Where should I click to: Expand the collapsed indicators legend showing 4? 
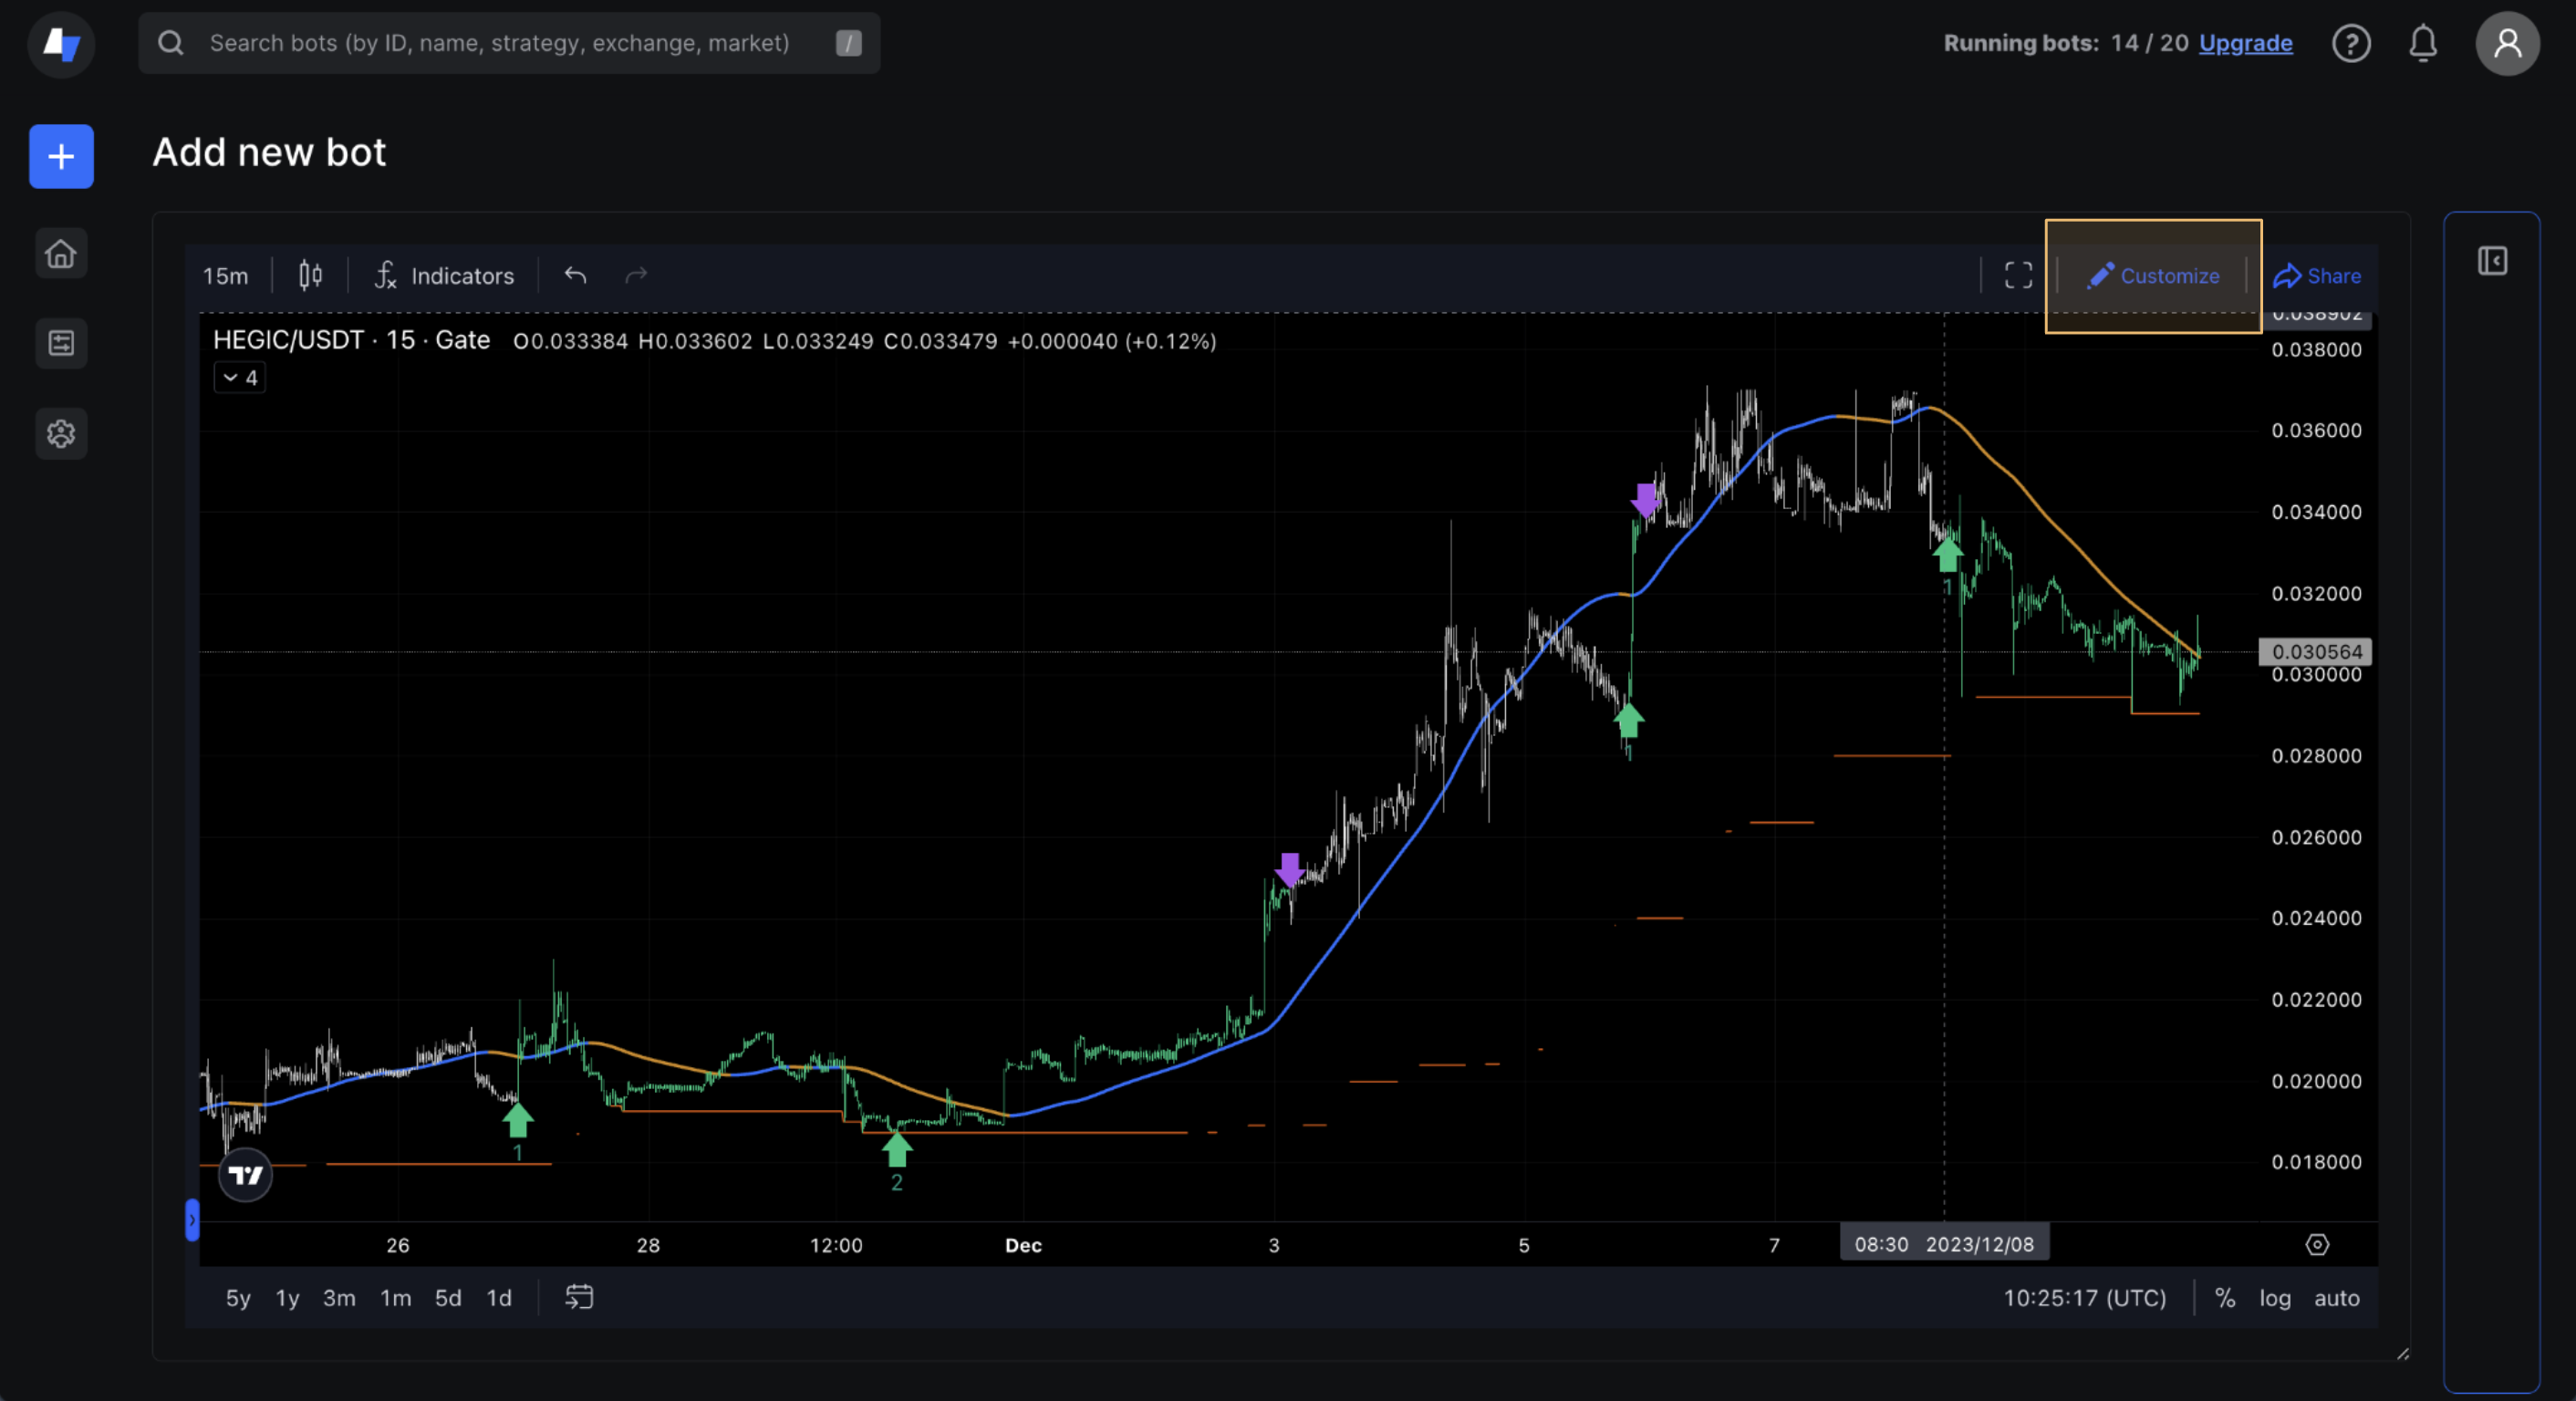point(240,377)
